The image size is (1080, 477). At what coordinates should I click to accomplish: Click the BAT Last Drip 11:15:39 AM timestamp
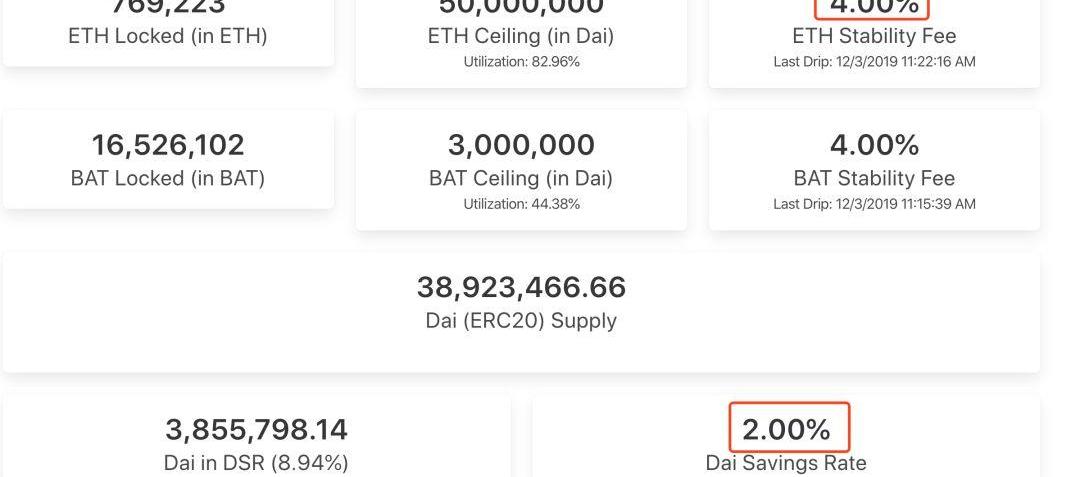coord(874,204)
